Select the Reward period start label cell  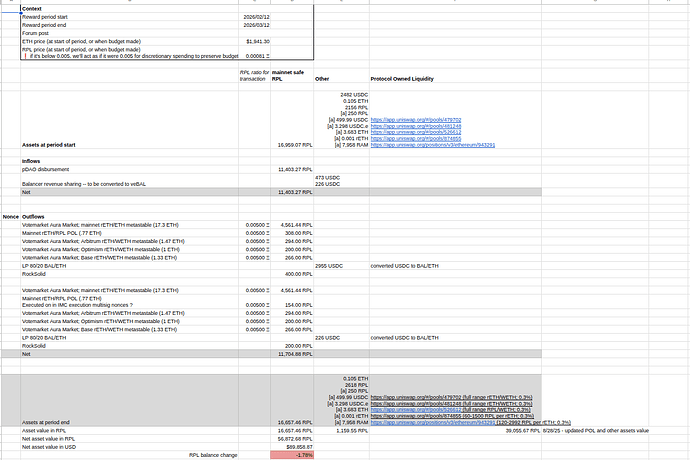click(129, 17)
